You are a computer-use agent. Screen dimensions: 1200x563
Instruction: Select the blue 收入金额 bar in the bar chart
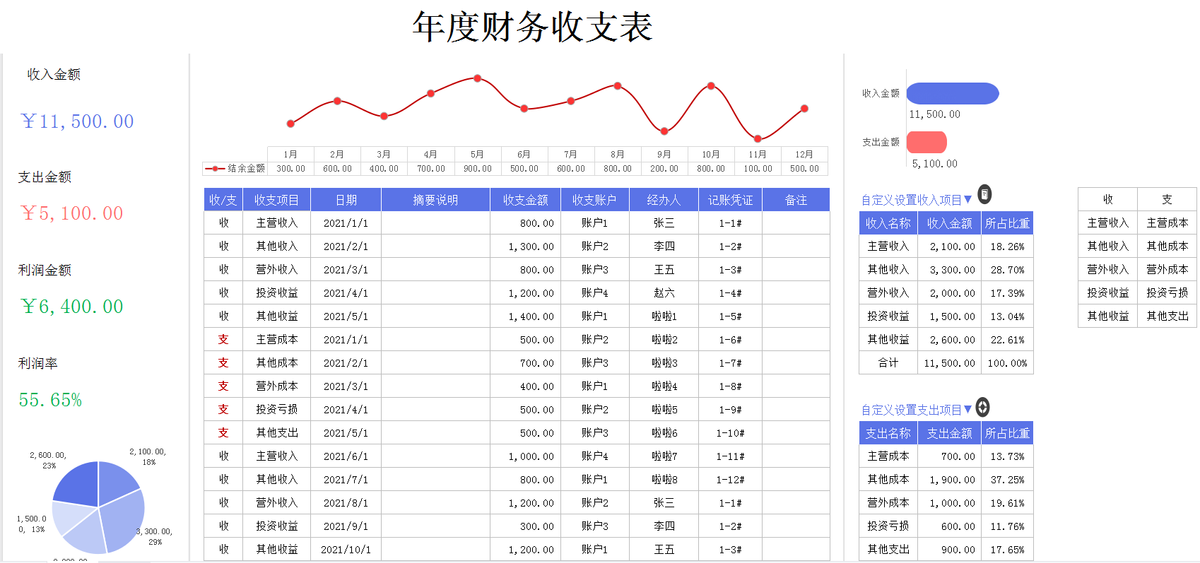953,93
